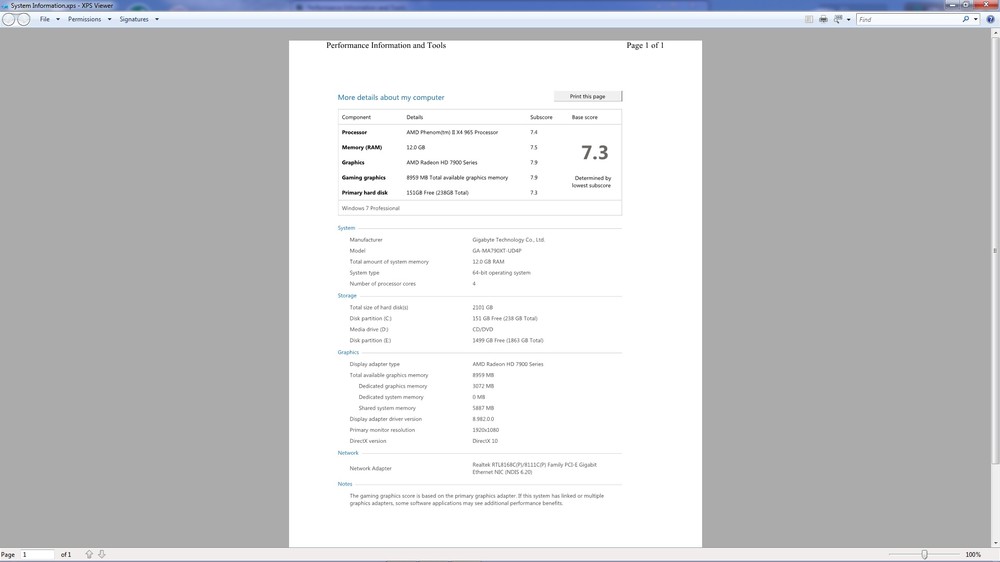Expand the Find options dropdown arrow
The image size is (1000, 562).
pyautogui.click(x=976, y=20)
